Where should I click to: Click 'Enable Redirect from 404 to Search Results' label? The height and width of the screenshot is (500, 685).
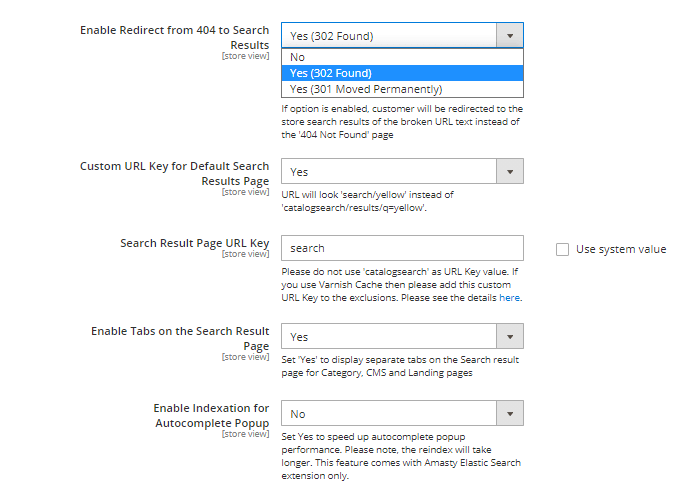pyautogui.click(x=174, y=37)
